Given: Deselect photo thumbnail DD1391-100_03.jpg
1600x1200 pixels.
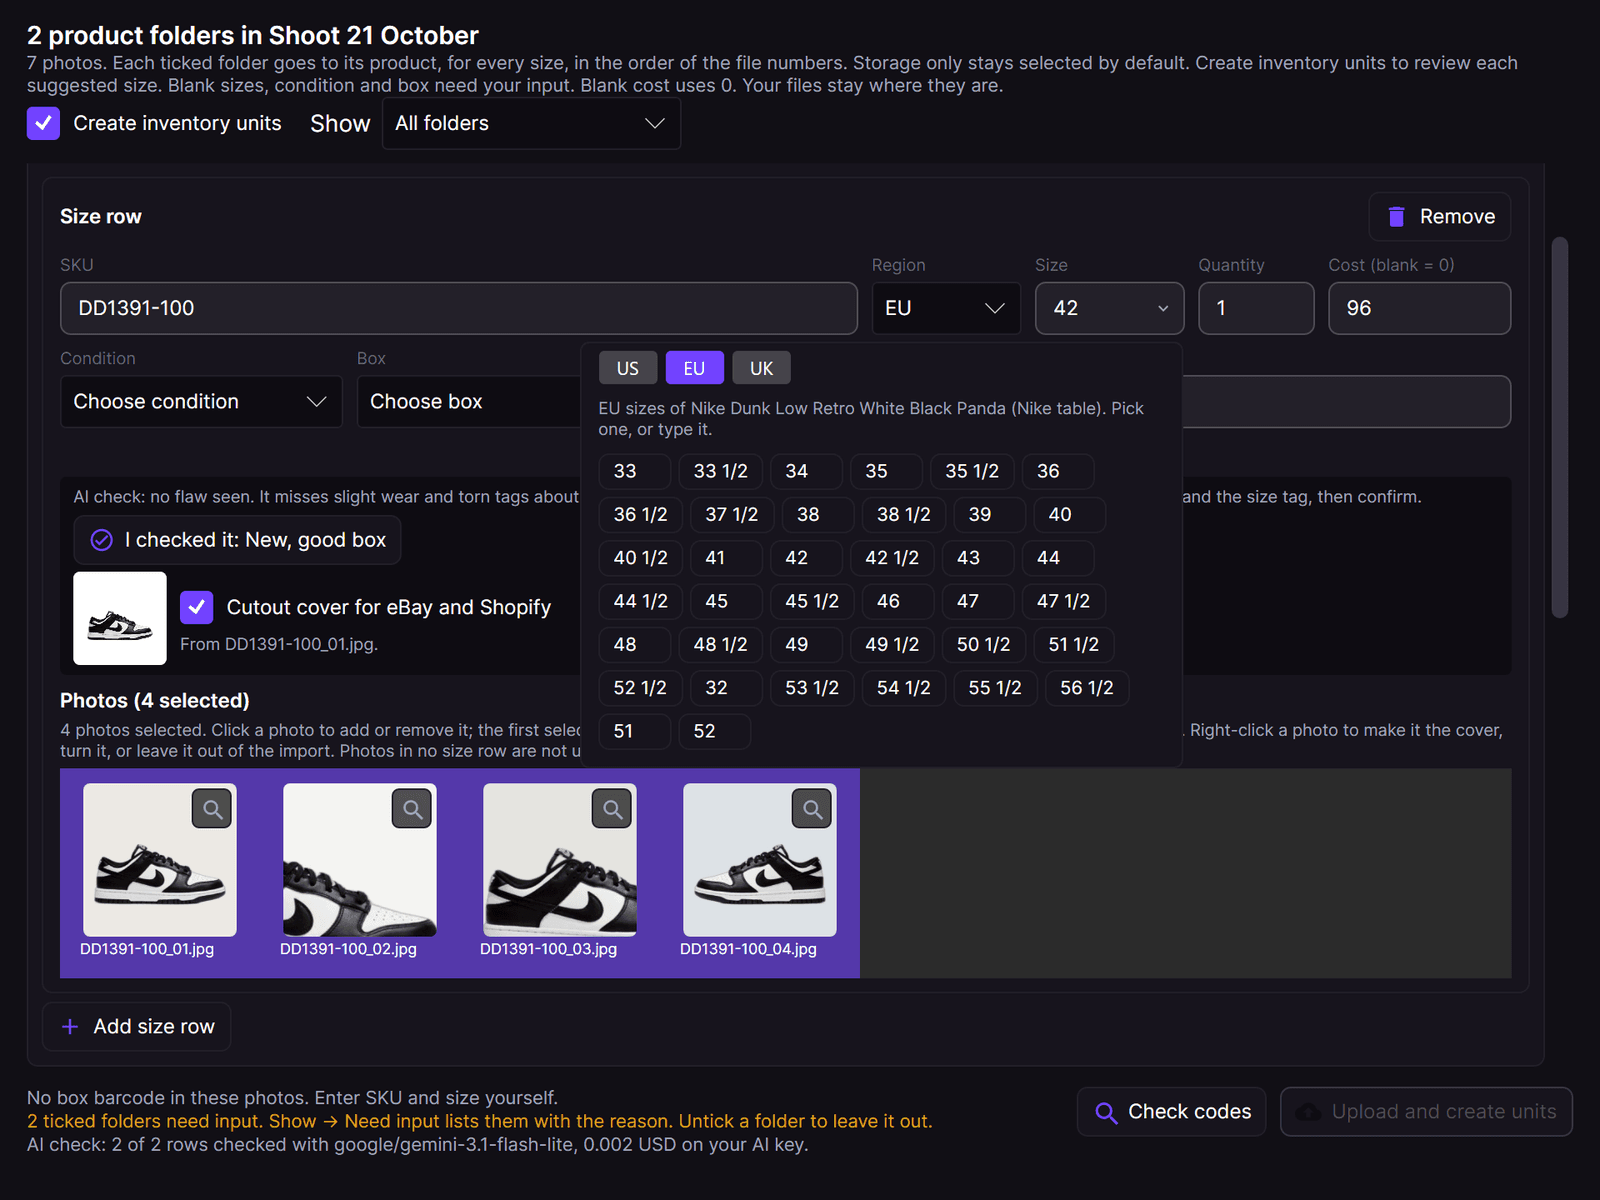Looking at the screenshot, I should point(560,860).
